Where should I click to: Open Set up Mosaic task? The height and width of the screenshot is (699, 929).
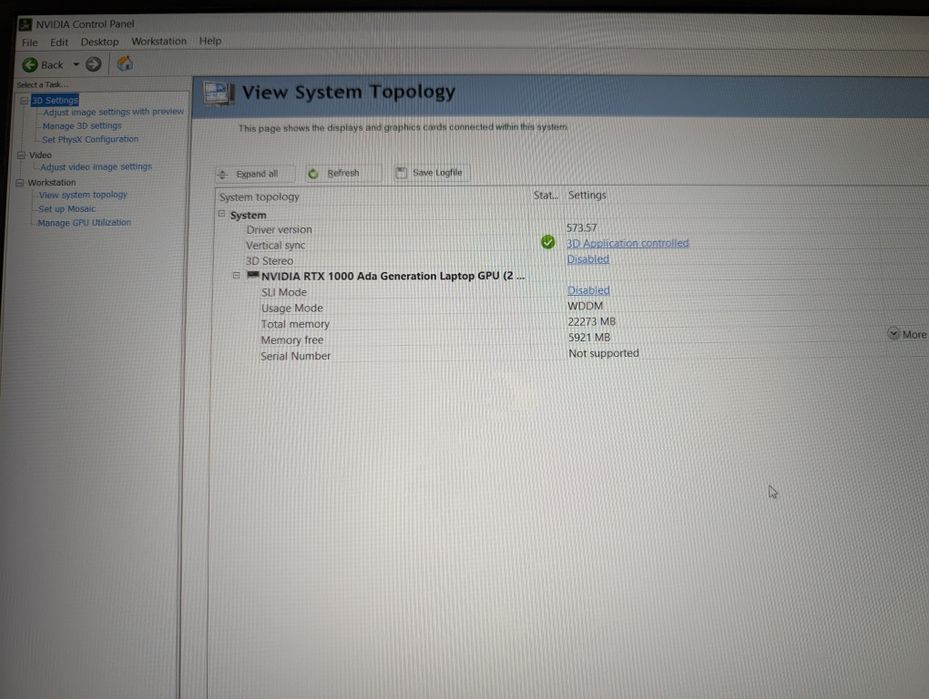click(67, 209)
